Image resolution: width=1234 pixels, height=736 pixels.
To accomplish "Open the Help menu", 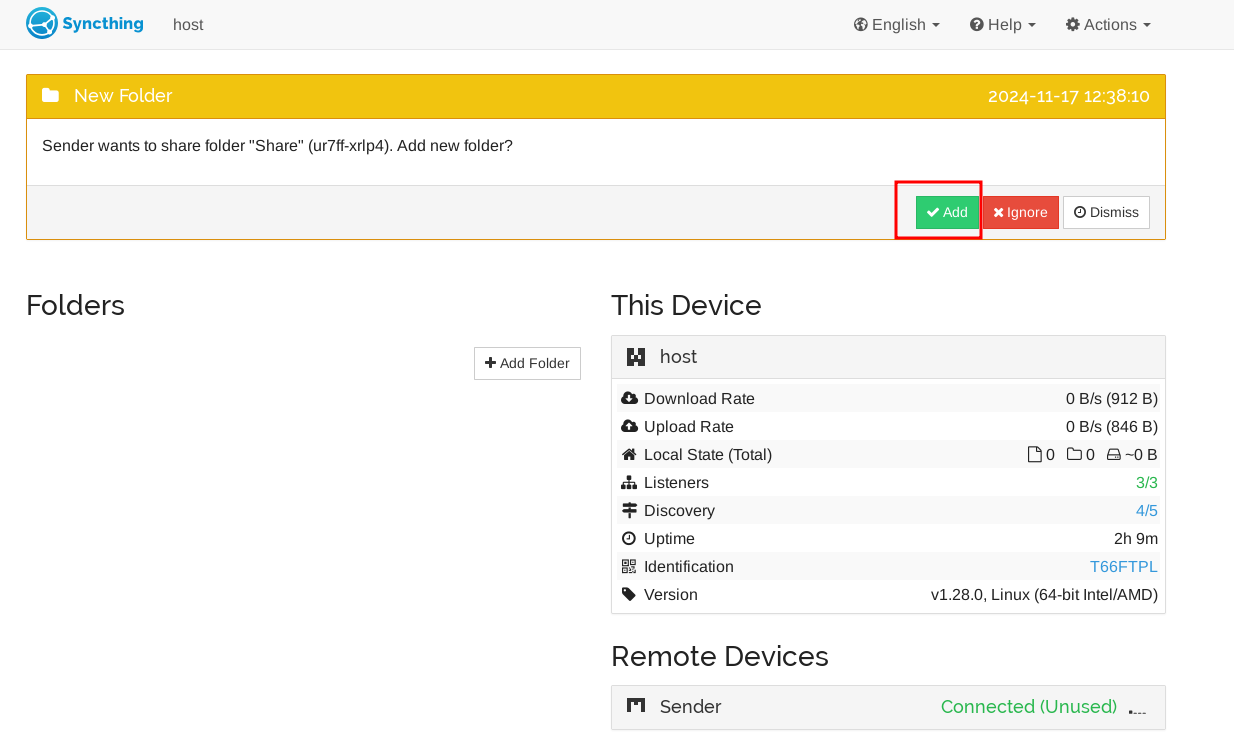I will click(1002, 25).
